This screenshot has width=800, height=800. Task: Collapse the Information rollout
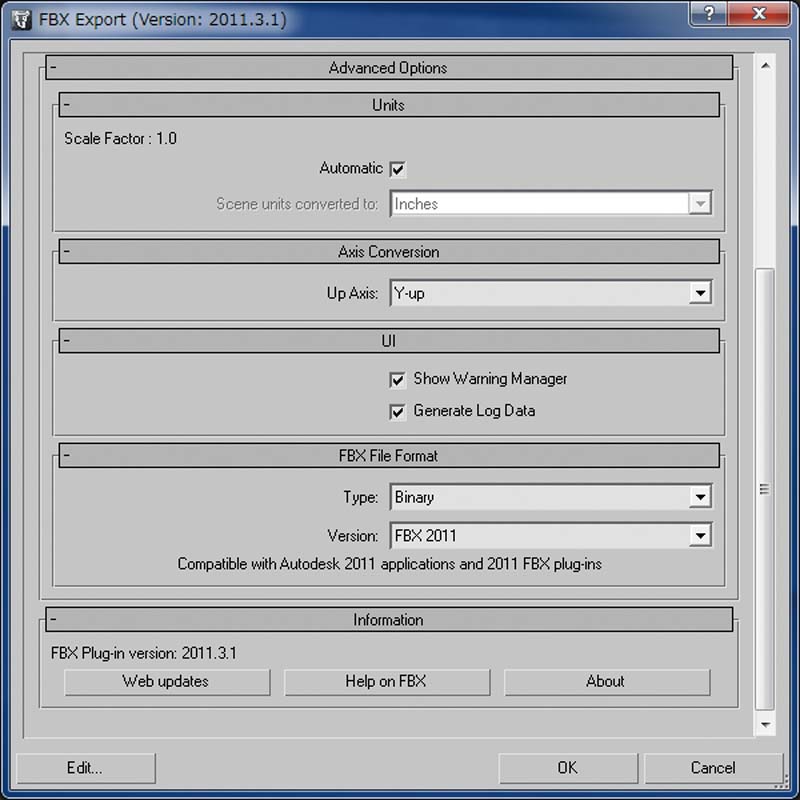tap(389, 619)
